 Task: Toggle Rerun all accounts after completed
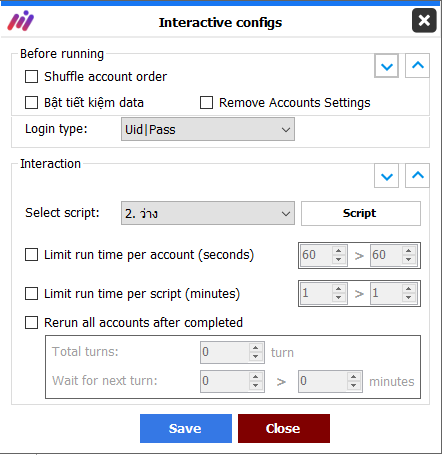pyautogui.click(x=32, y=322)
